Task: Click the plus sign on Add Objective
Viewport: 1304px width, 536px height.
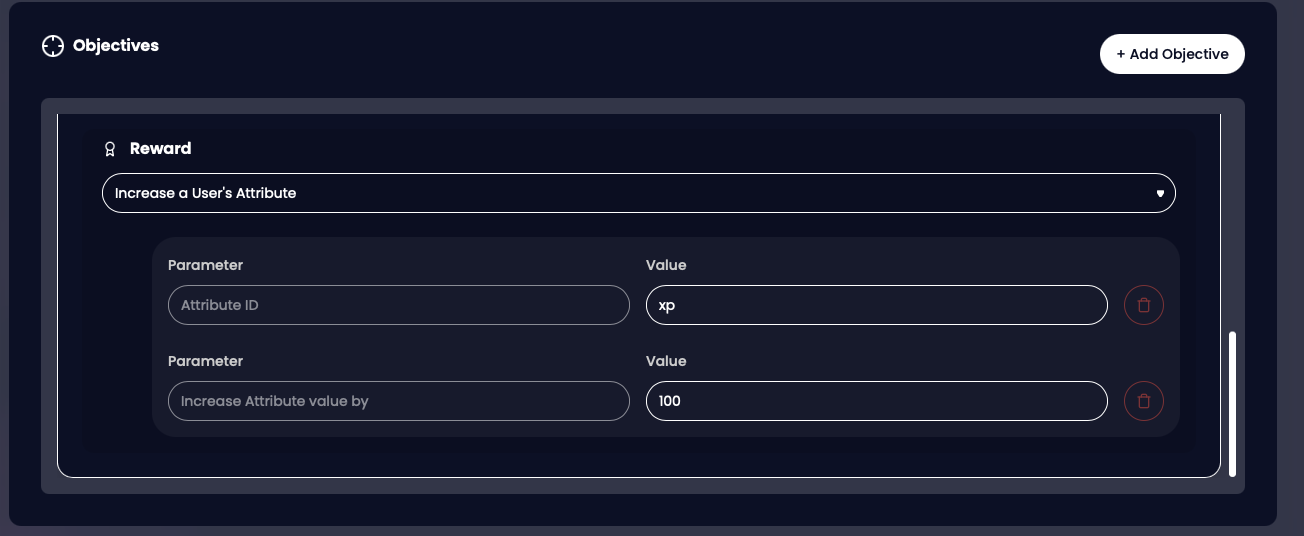Action: pyautogui.click(x=1121, y=54)
